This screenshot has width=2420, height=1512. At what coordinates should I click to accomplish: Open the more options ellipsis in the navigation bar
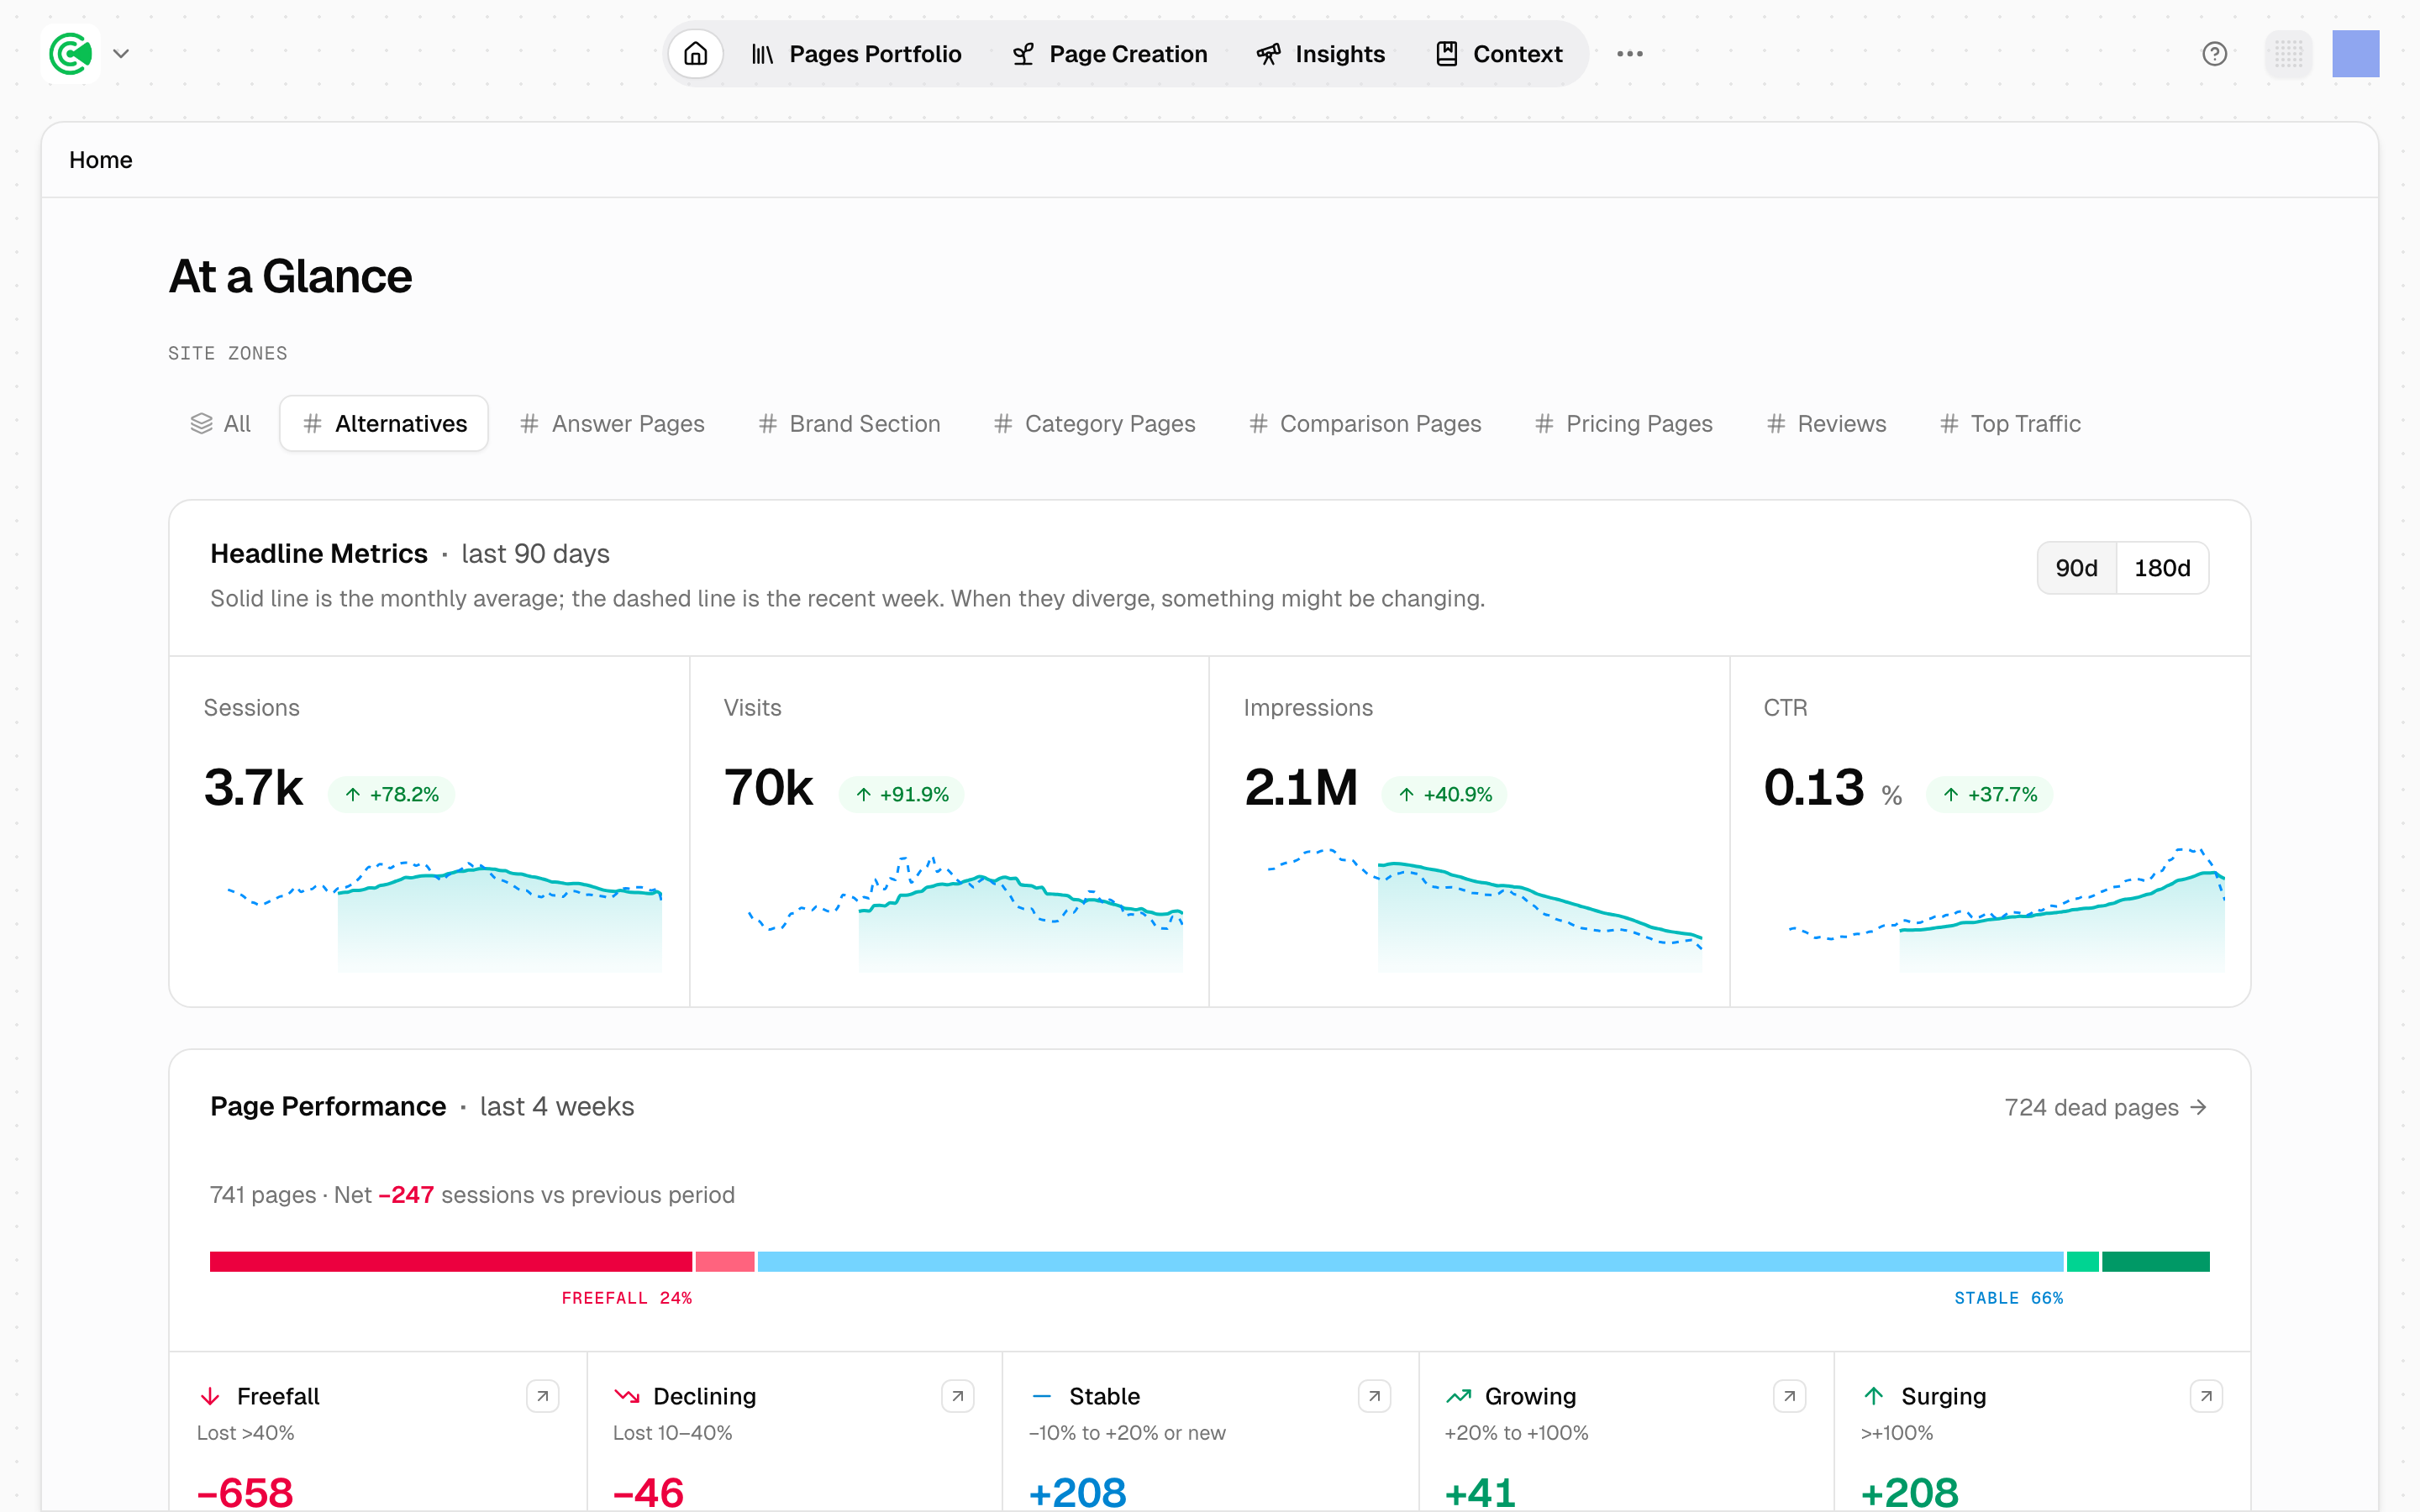coord(1629,54)
